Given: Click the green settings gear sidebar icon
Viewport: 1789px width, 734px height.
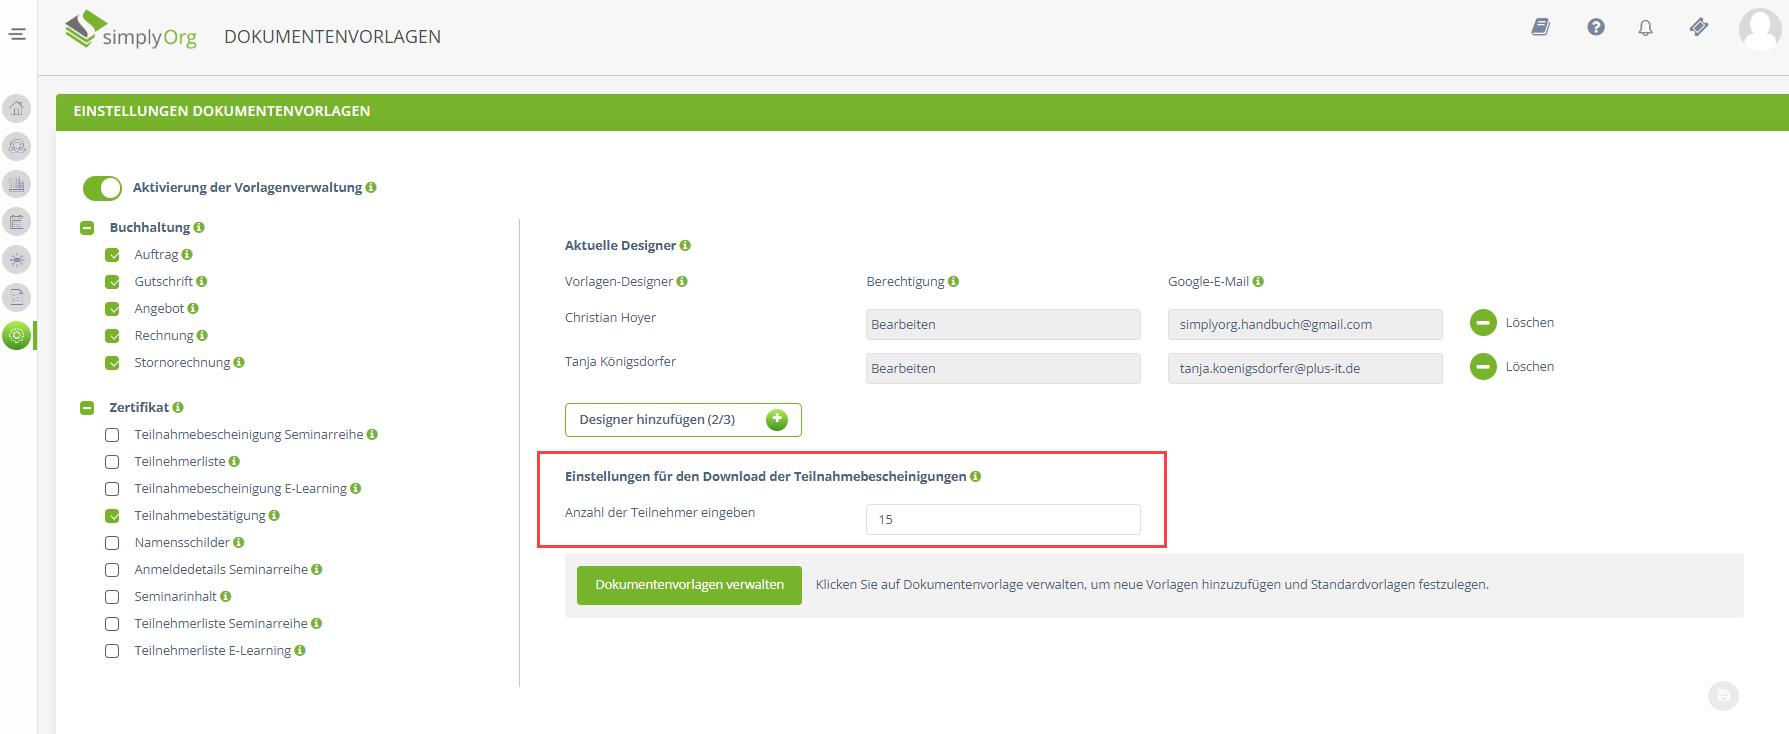Looking at the screenshot, I should pos(17,336).
